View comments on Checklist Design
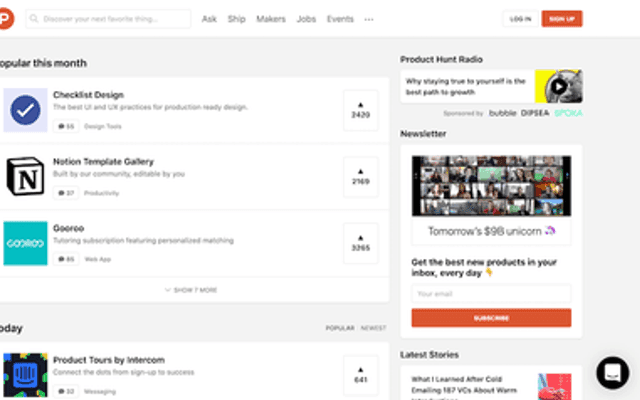This screenshot has width=640, height=400. (66, 126)
